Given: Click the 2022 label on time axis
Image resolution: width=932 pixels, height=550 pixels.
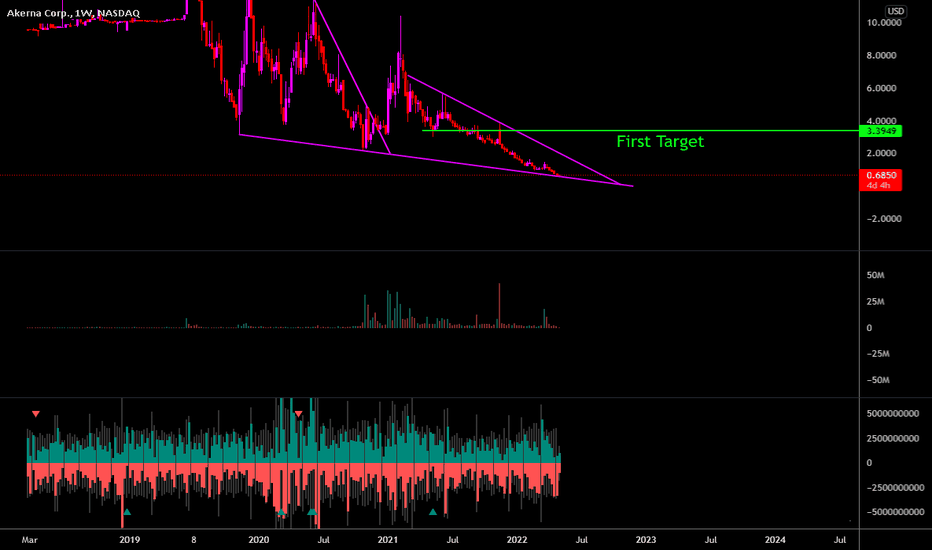Looking at the screenshot, I should (517, 540).
